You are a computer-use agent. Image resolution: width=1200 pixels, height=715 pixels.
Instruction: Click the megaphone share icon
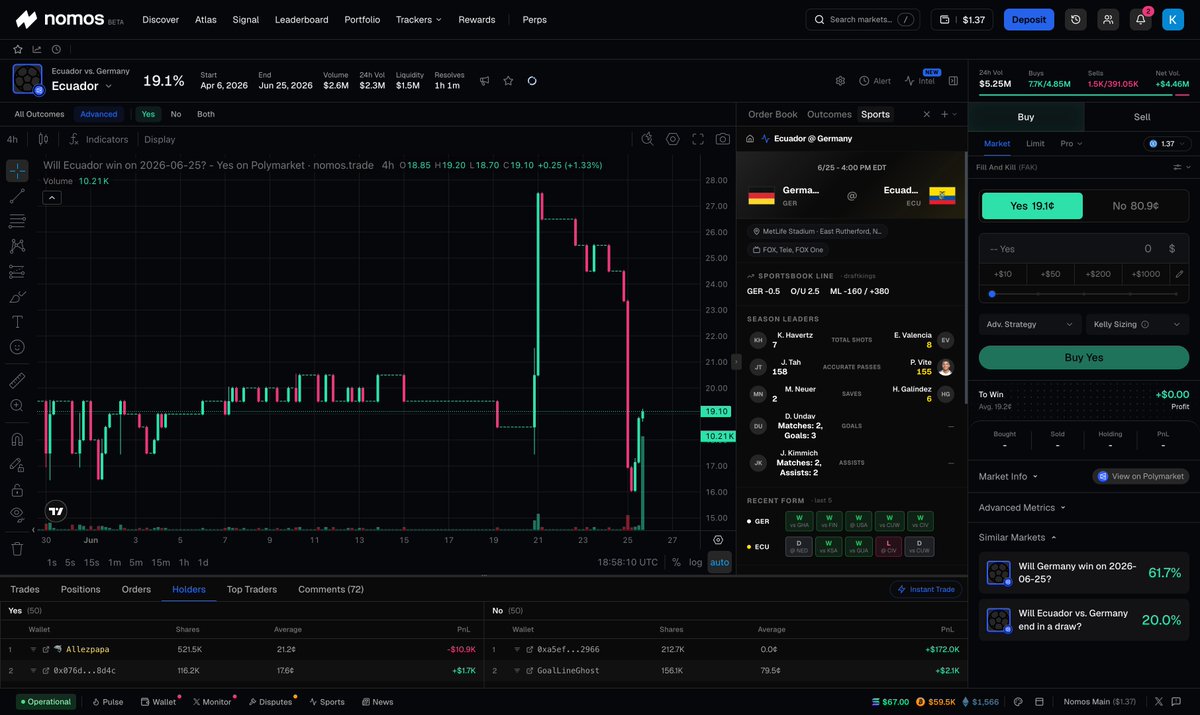tap(484, 81)
